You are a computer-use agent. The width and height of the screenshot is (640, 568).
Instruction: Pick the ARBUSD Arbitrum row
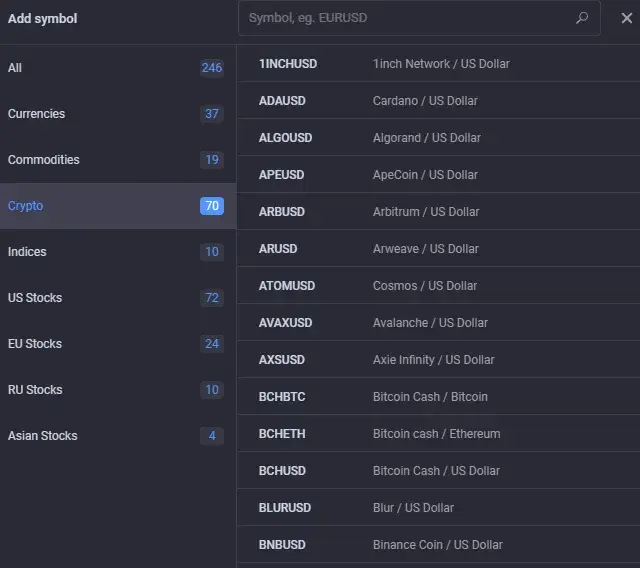438,212
